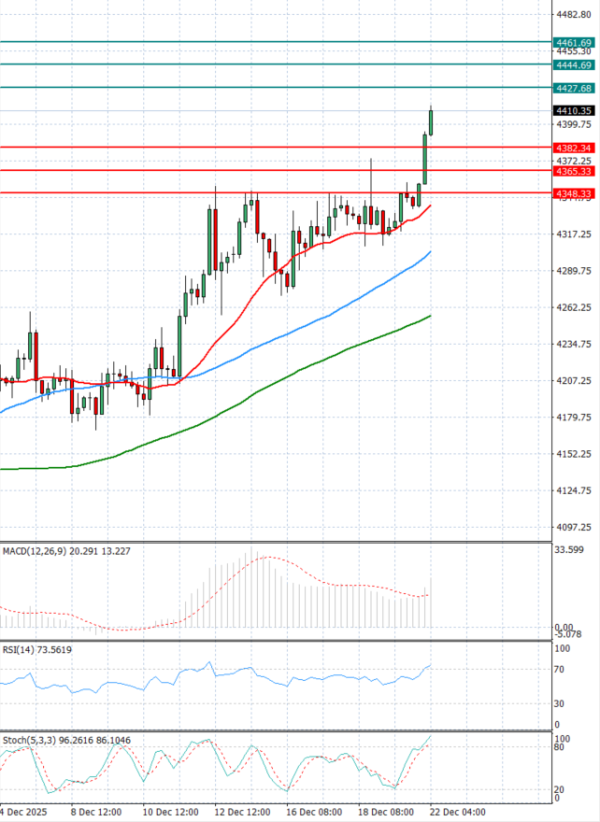The image size is (600, 822).
Task: Click the 8 Dec 12:00 time axis label
Action: coord(96,811)
